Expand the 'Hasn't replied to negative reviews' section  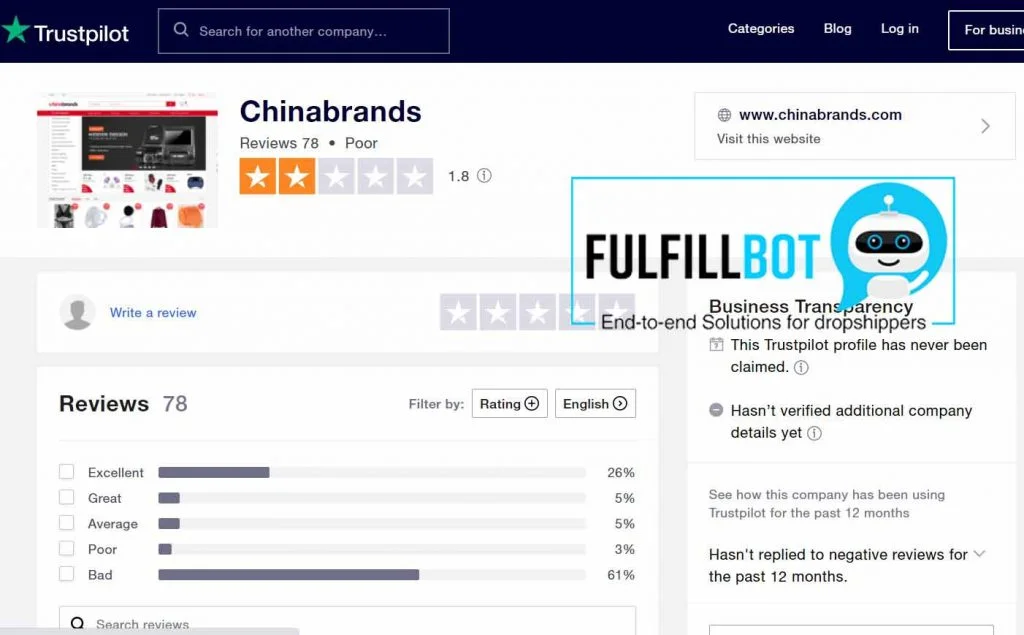(979, 554)
